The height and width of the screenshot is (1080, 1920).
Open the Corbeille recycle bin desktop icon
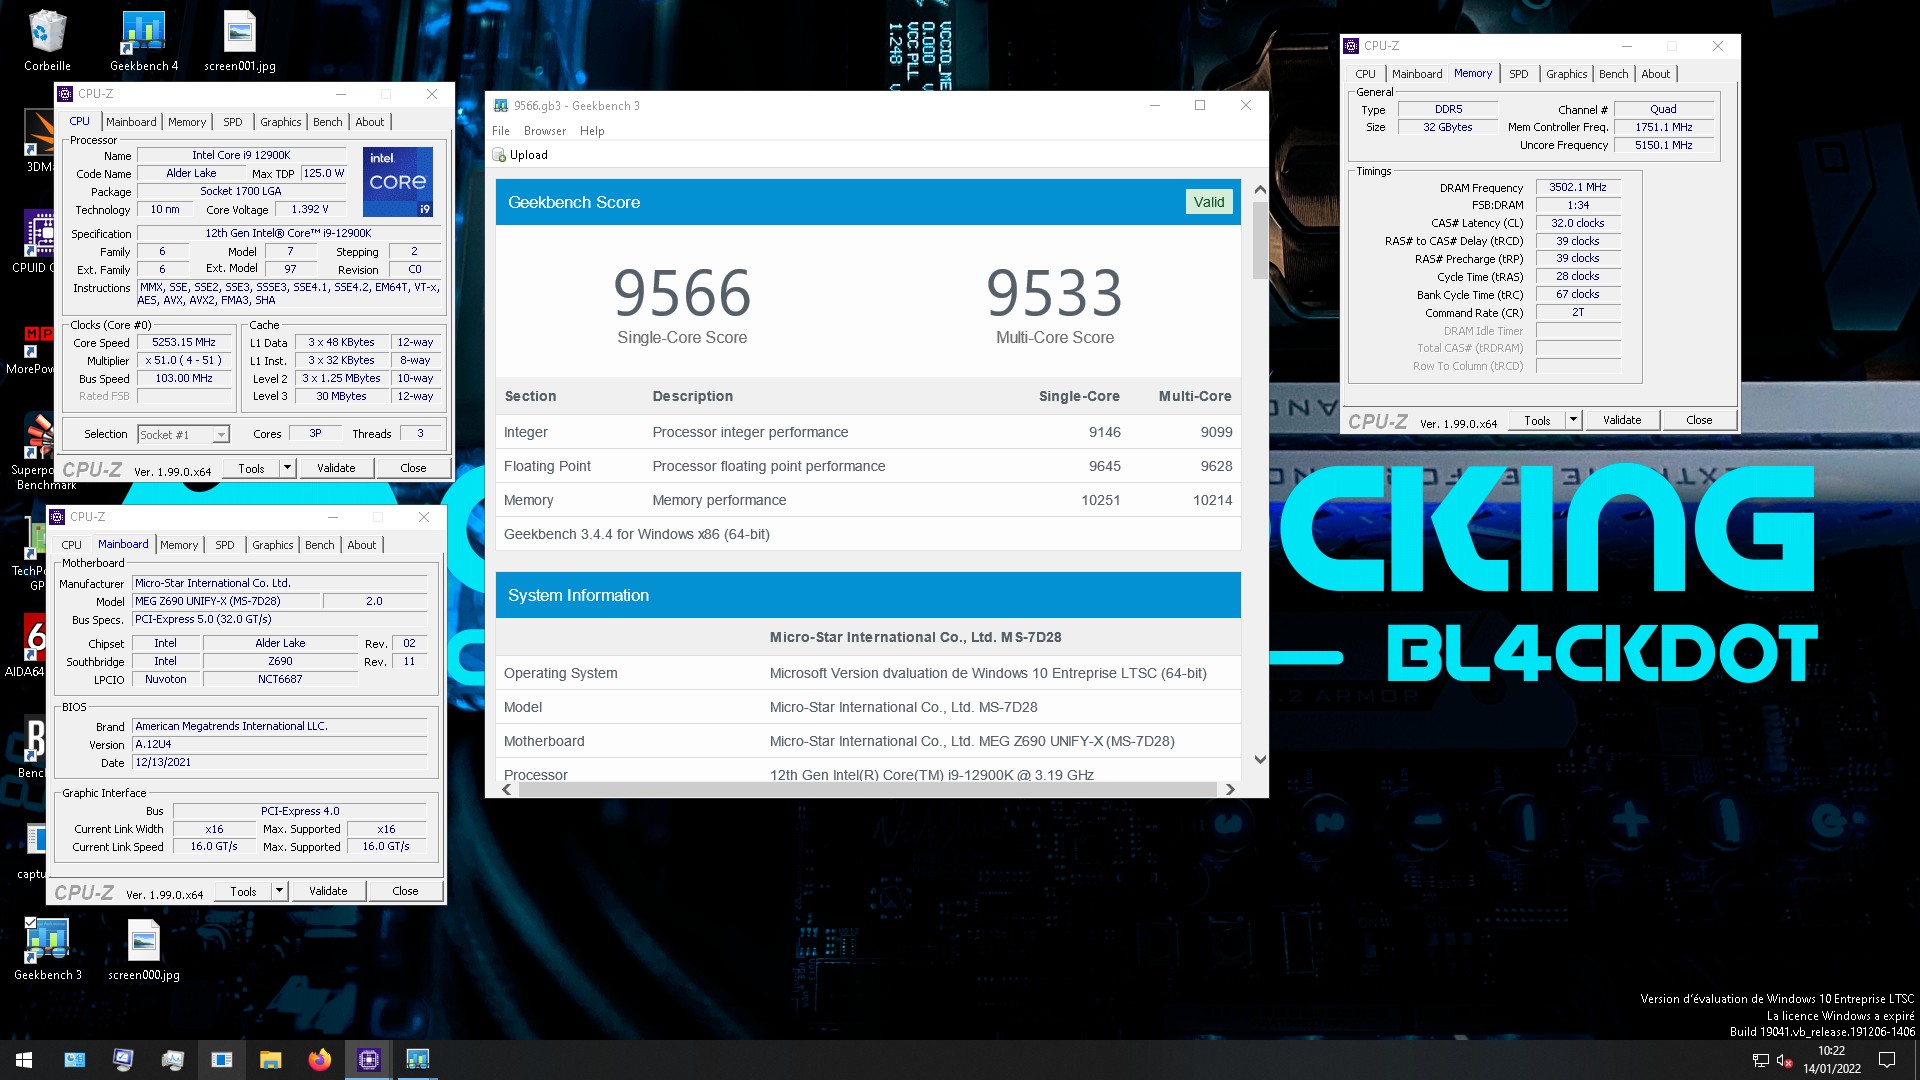click(47, 40)
